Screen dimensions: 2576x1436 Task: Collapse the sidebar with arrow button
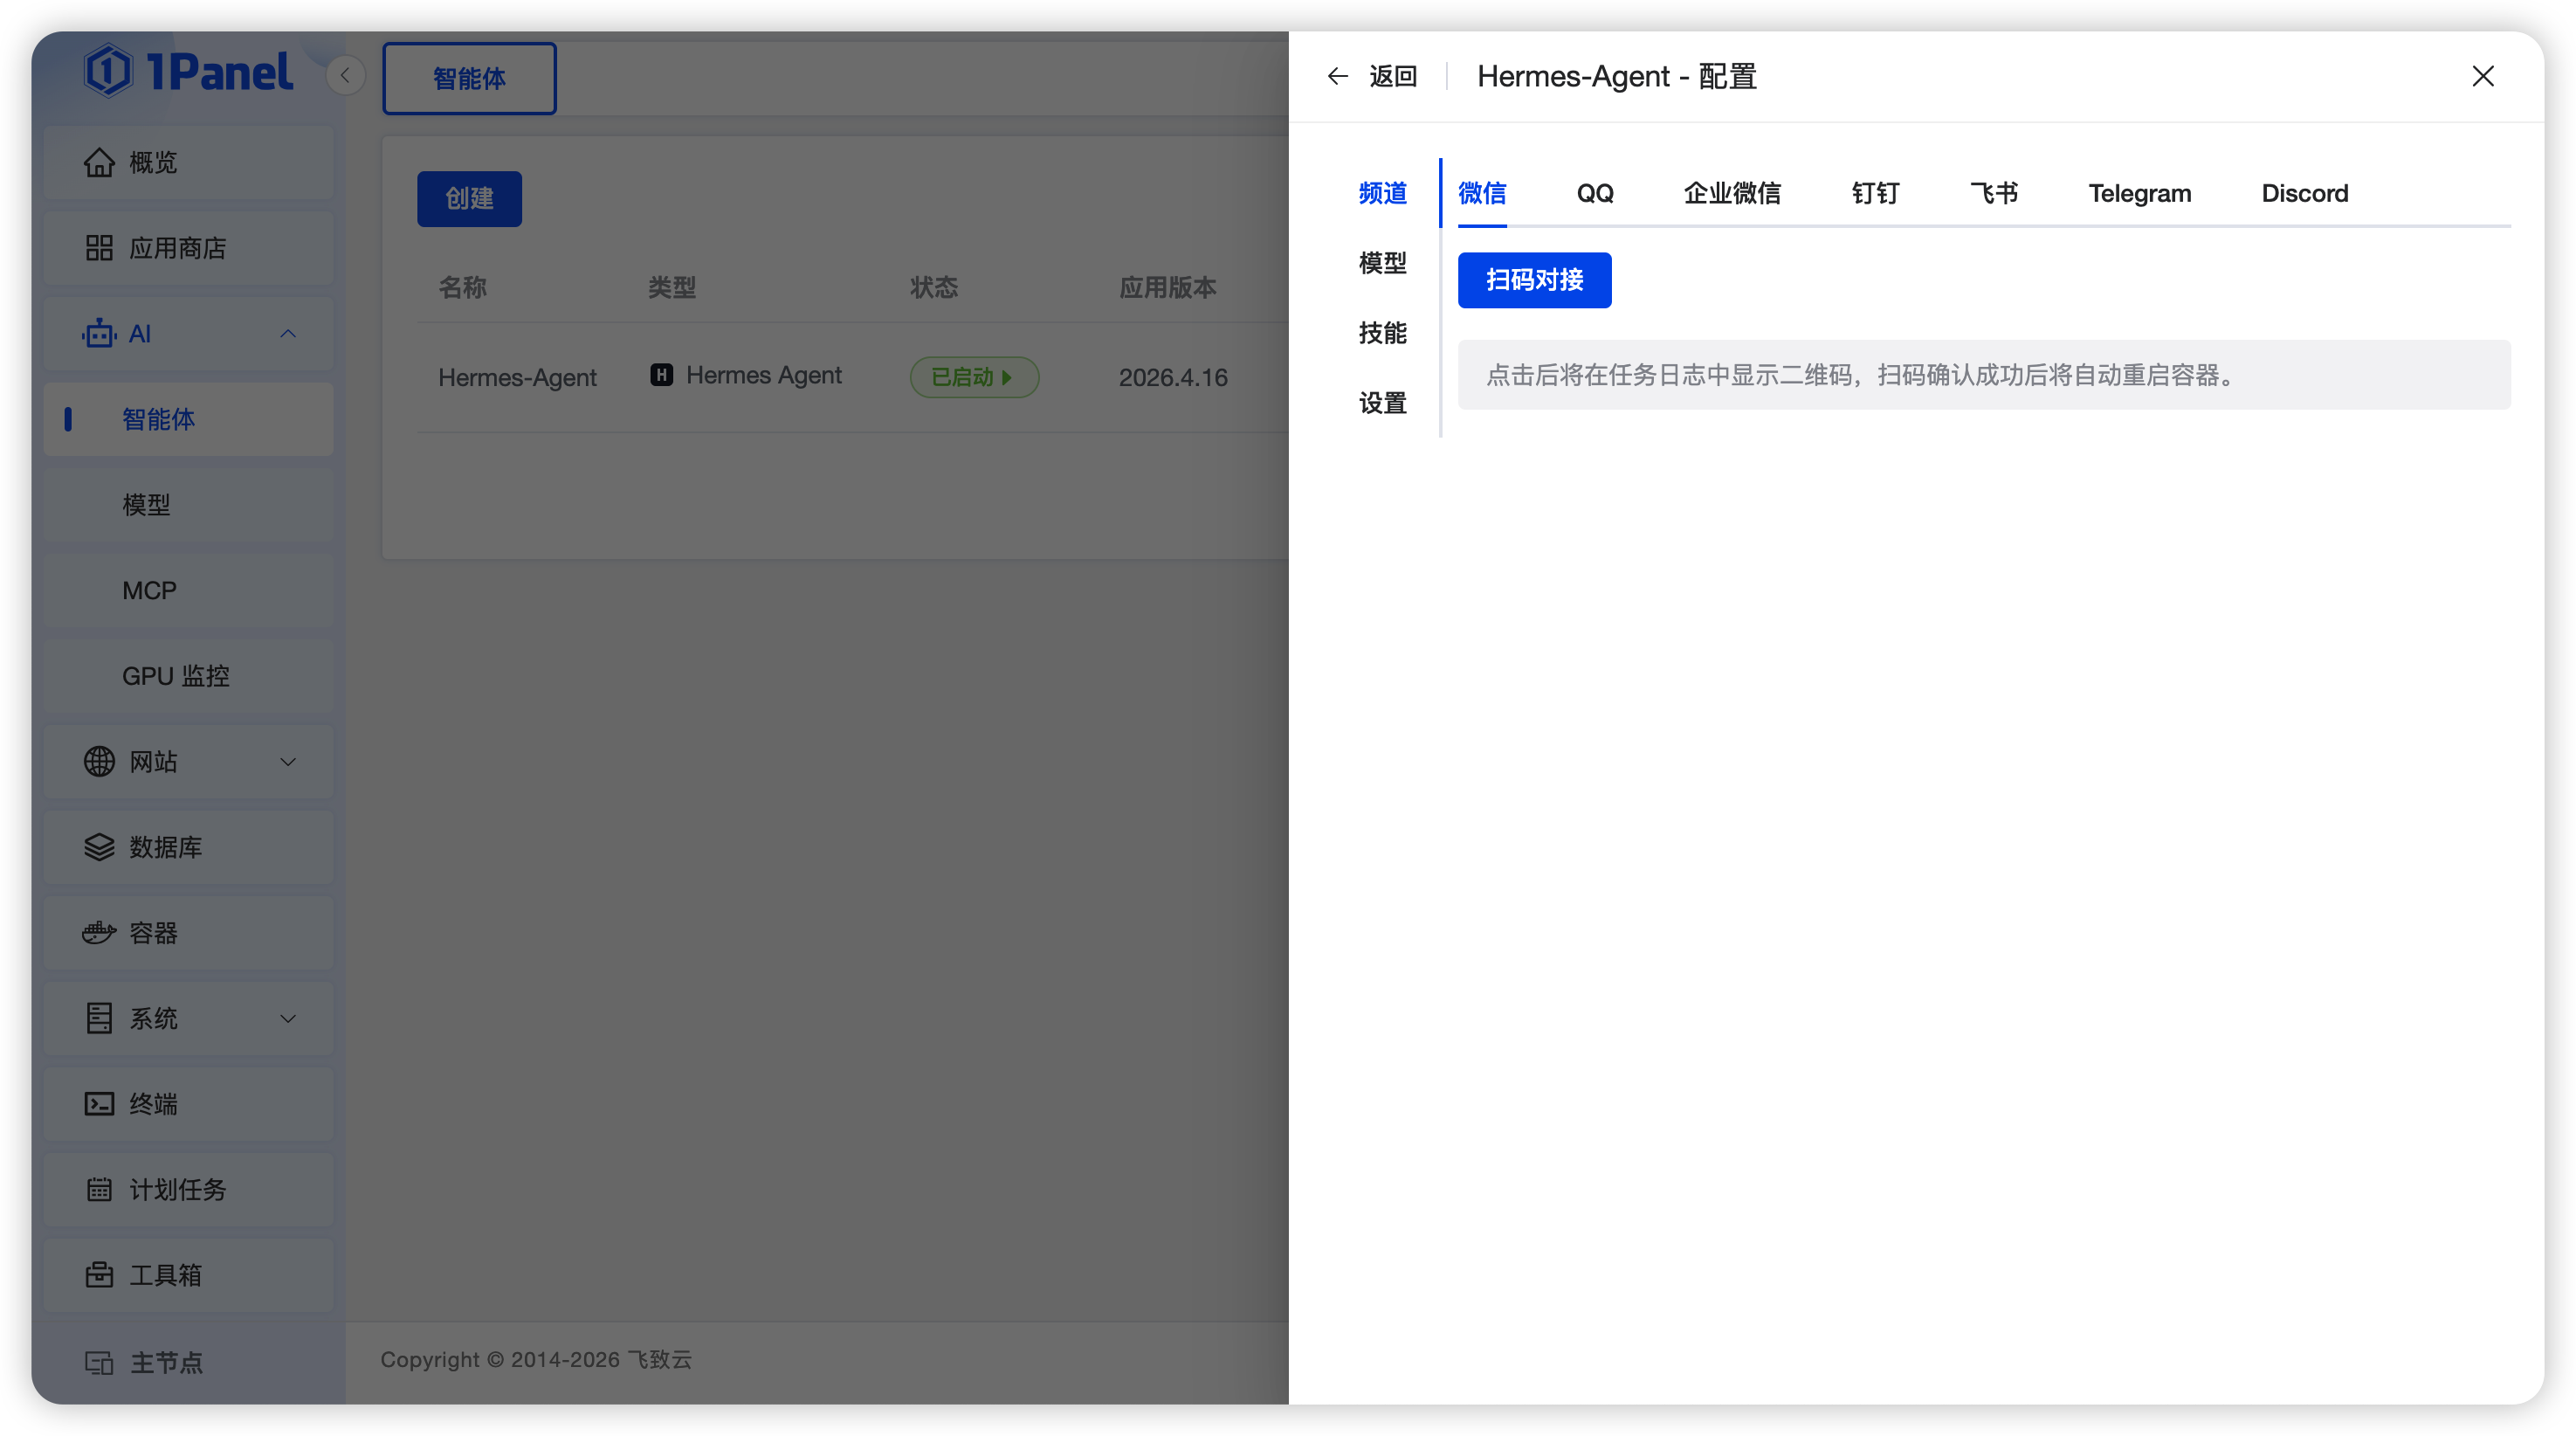(345, 75)
